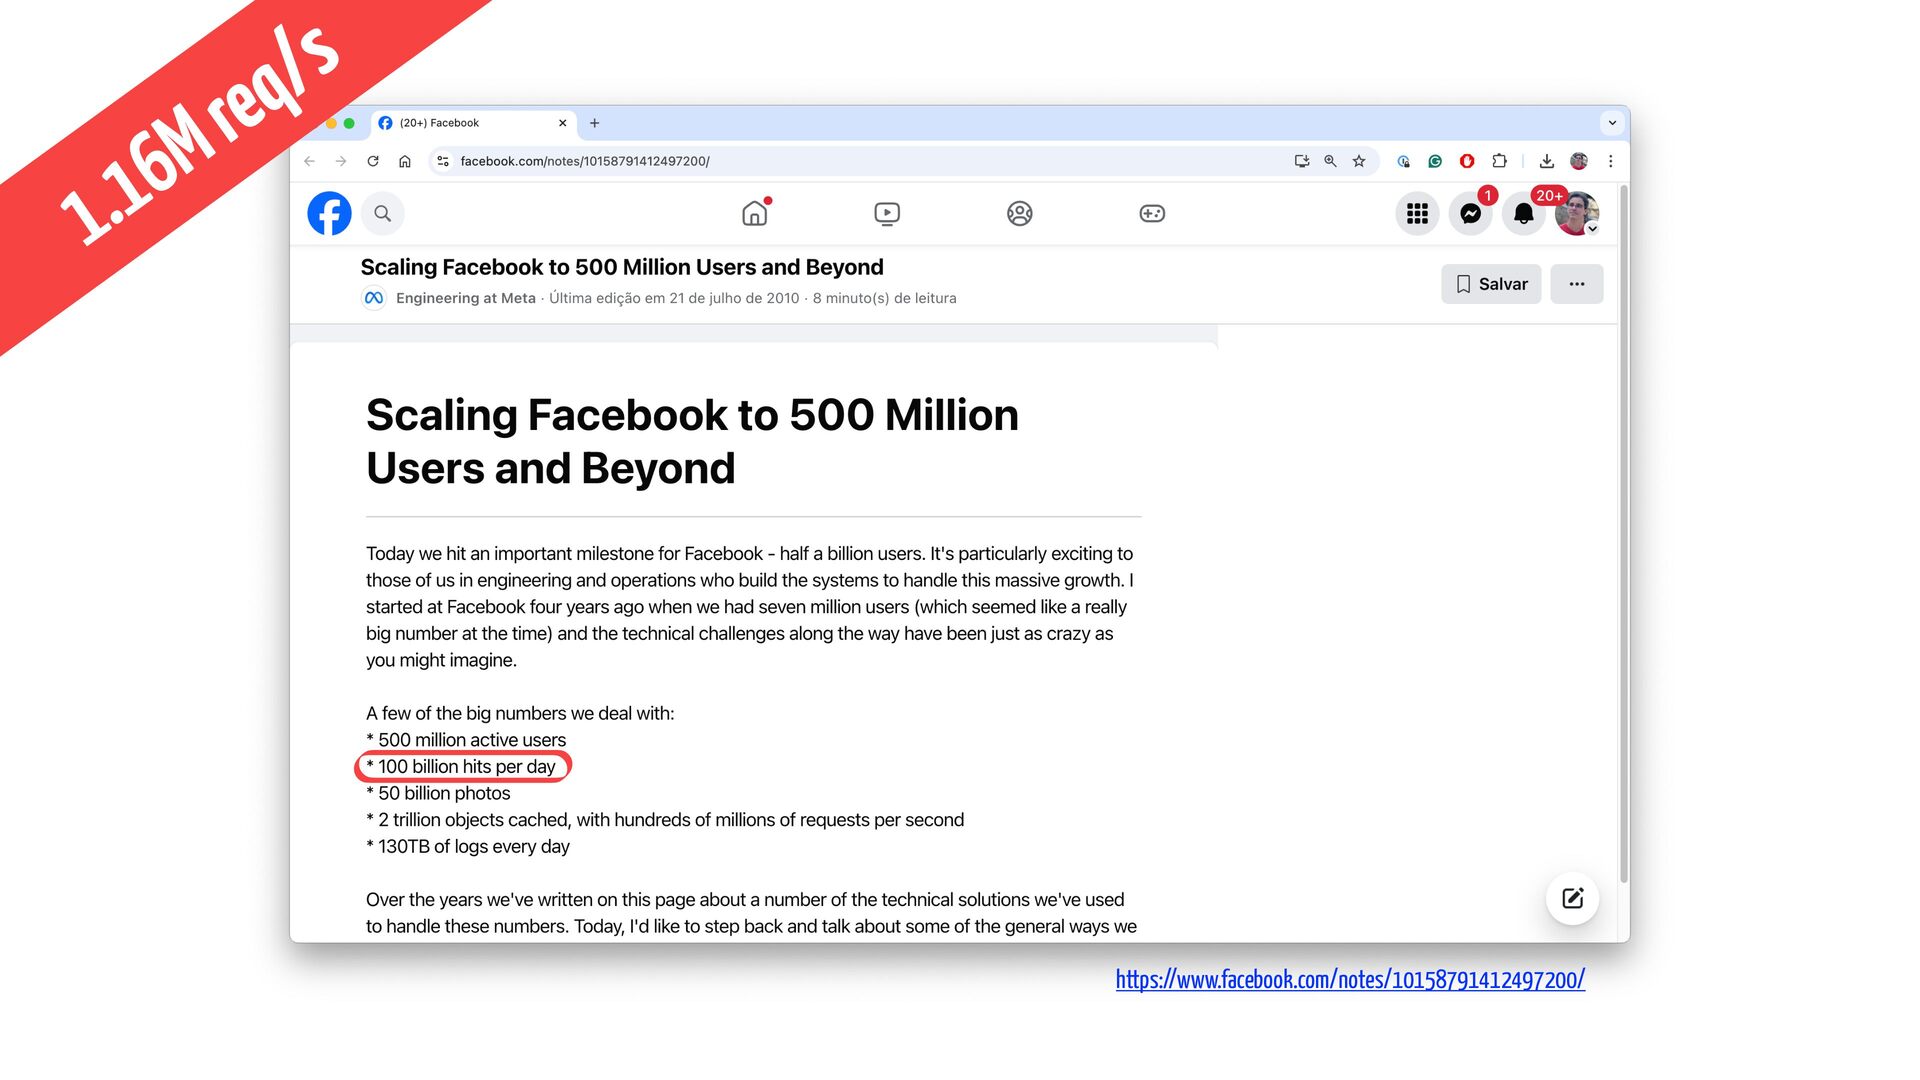Save the note with Salvar
The width and height of the screenshot is (1920, 1080).
point(1491,284)
